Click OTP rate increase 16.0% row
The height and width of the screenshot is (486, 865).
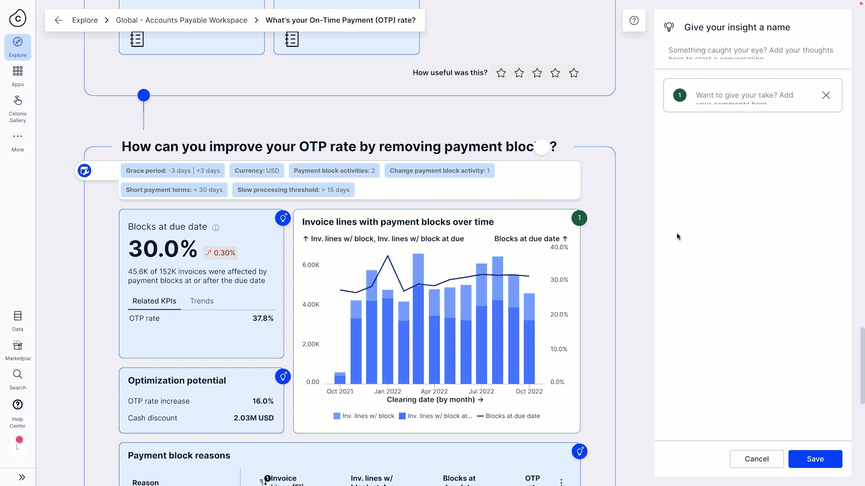coord(201,401)
